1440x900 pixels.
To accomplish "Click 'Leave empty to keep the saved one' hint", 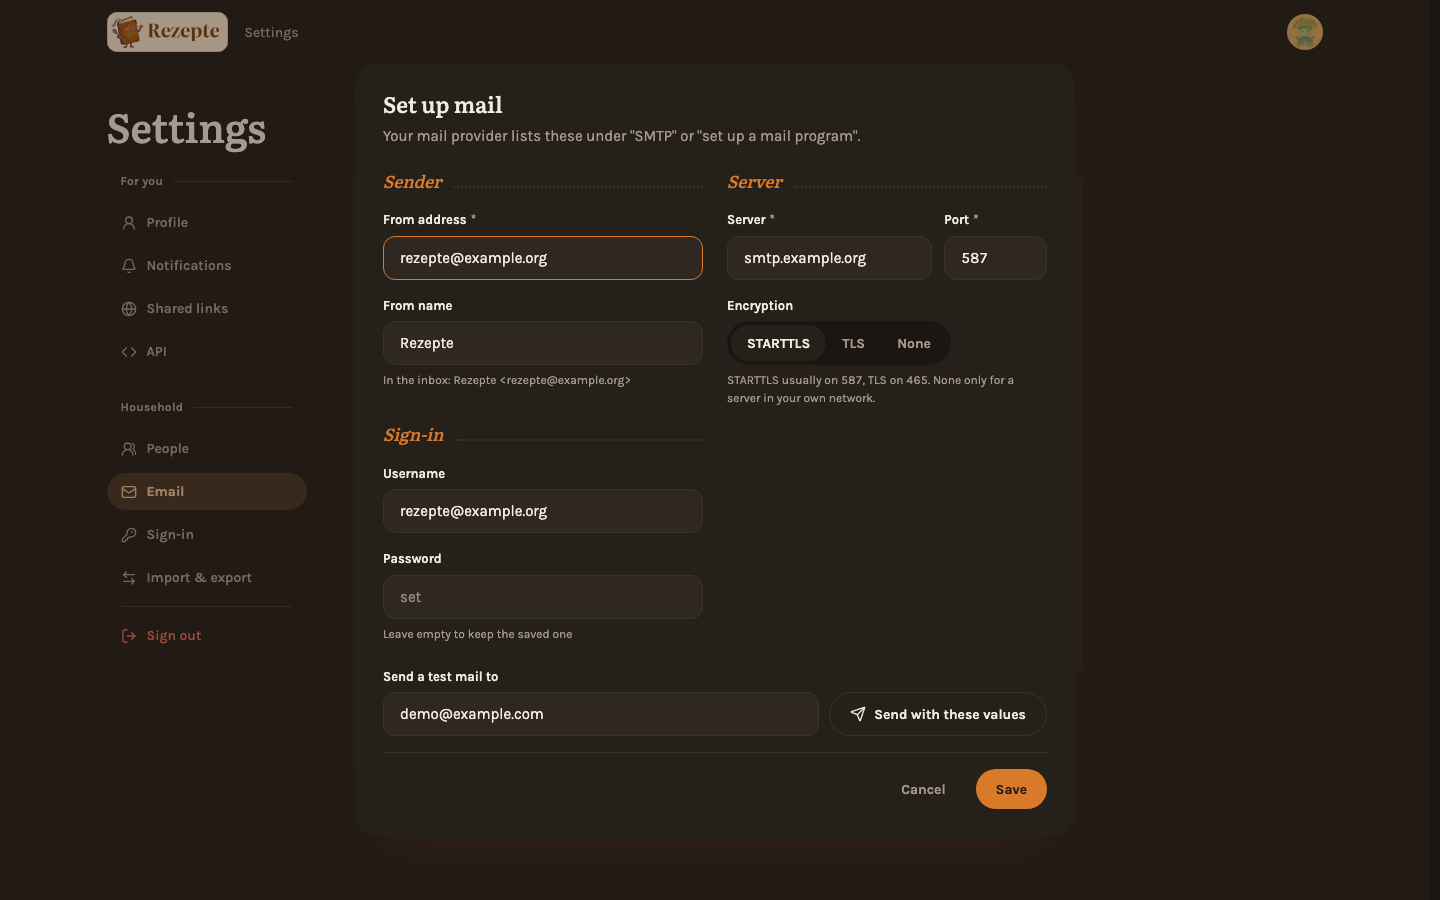I will [x=478, y=634].
